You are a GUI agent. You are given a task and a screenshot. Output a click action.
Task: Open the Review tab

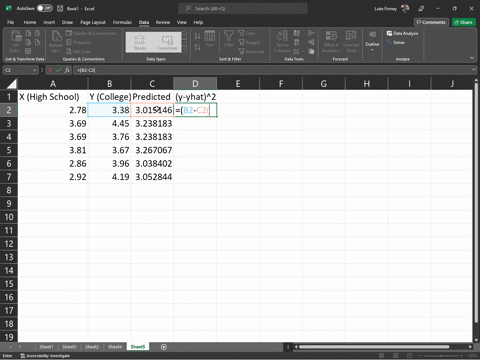pyautogui.click(x=163, y=22)
